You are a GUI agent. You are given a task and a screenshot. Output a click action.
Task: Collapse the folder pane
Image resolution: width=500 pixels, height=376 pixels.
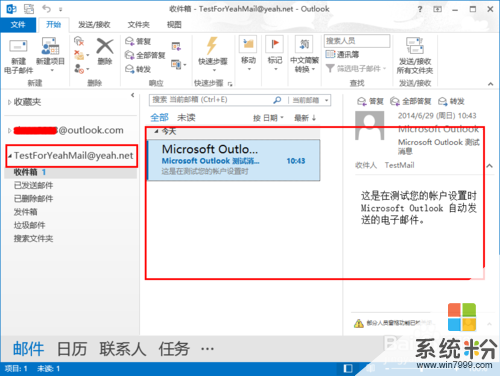click(133, 95)
